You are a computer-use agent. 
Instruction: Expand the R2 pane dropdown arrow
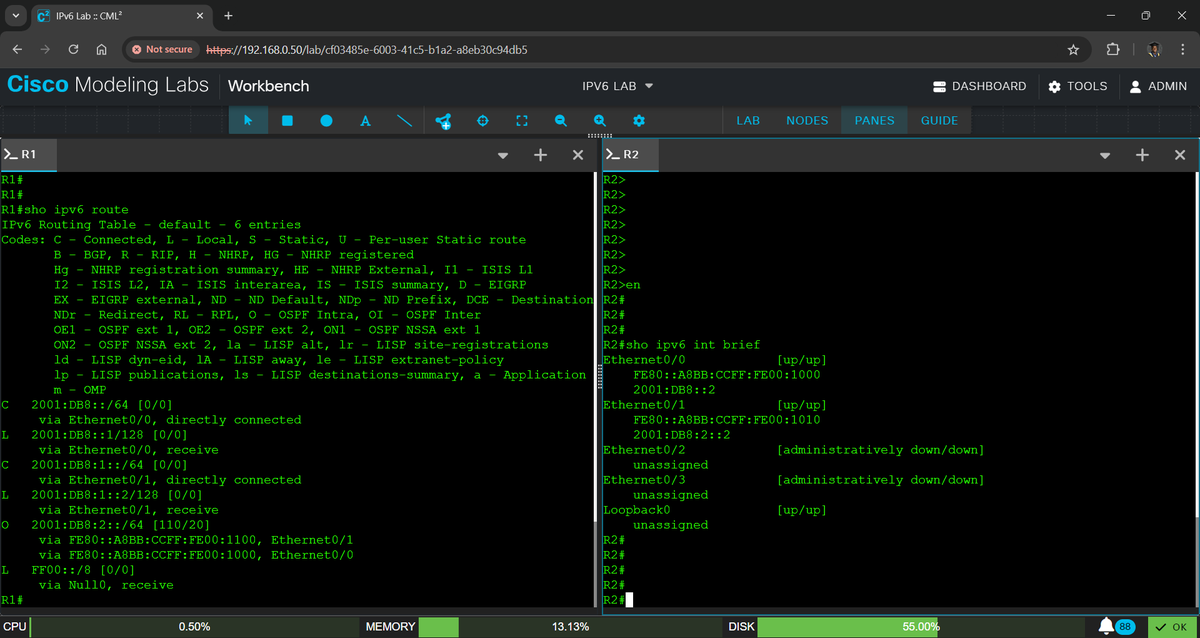(x=1105, y=155)
